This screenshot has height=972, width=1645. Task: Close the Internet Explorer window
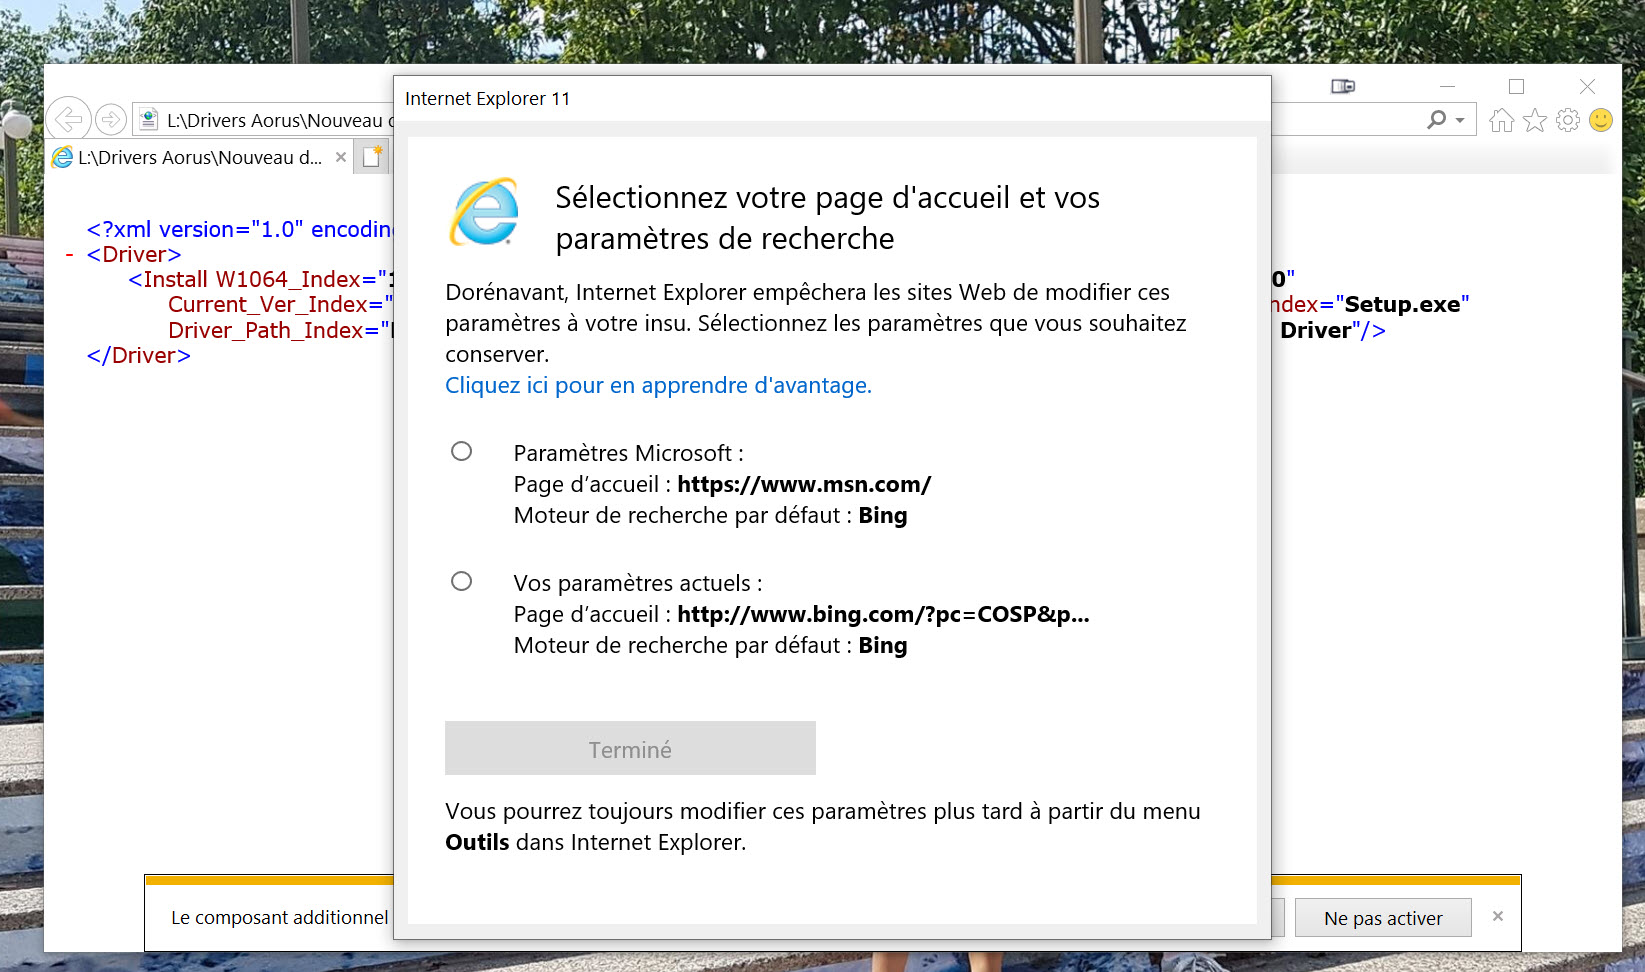[x=1587, y=87]
